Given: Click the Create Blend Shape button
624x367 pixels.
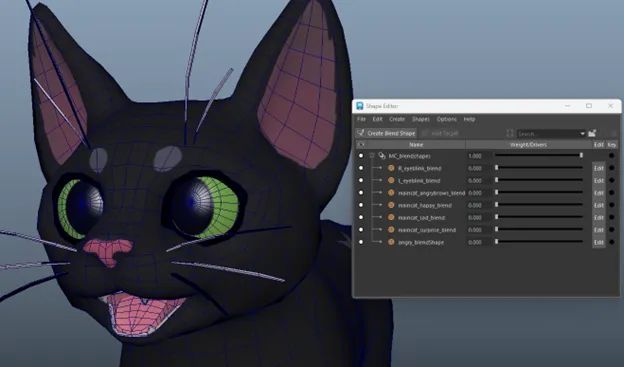Looking at the screenshot, I should pos(386,133).
